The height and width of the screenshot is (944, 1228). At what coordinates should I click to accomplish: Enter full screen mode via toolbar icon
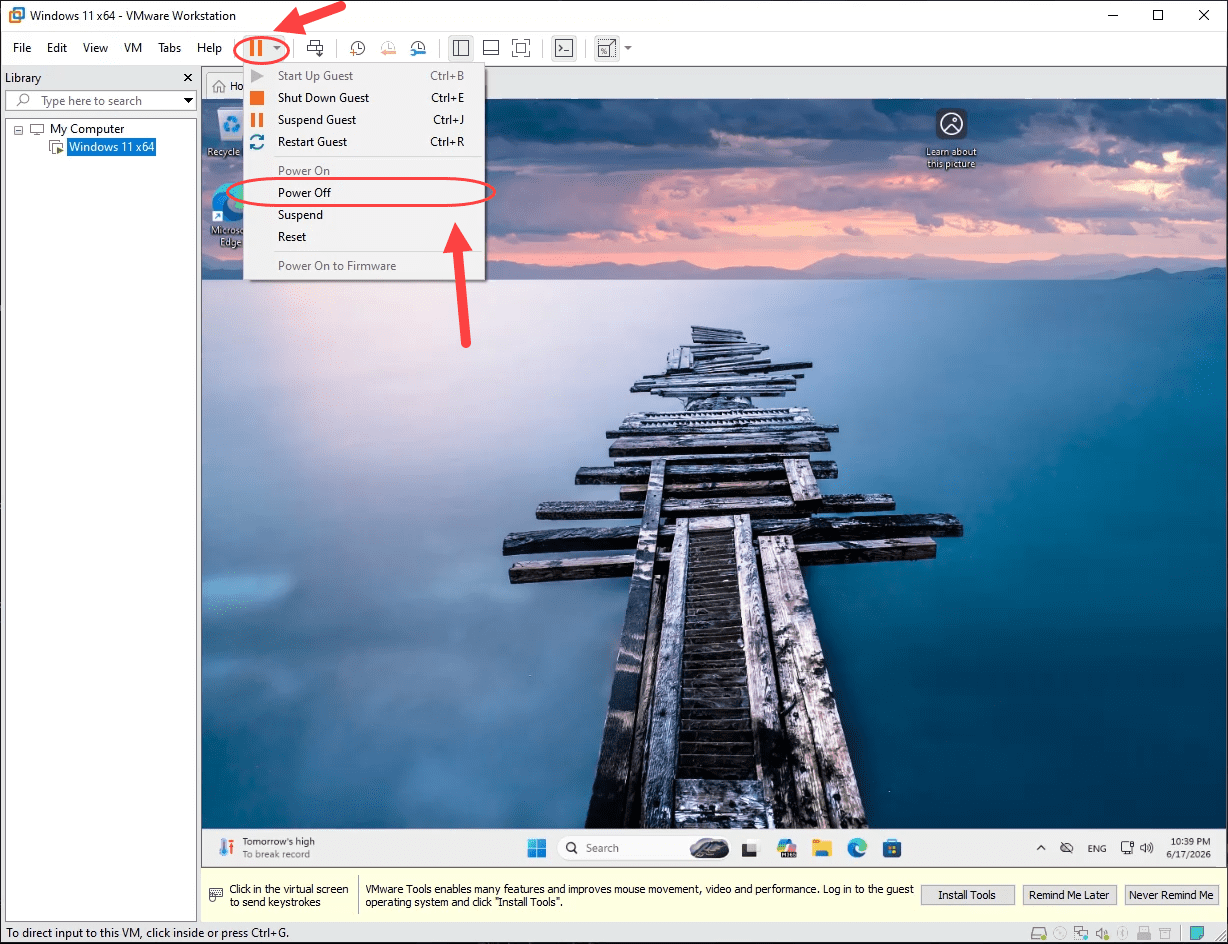521,48
